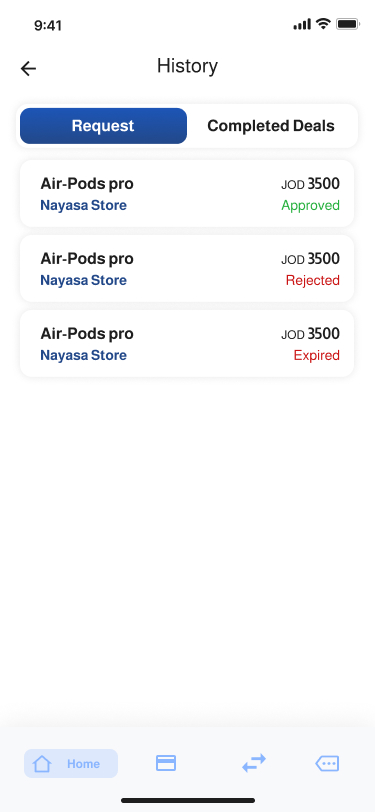Open the card icon in bottom navigation
The image size is (375, 812).
click(166, 763)
